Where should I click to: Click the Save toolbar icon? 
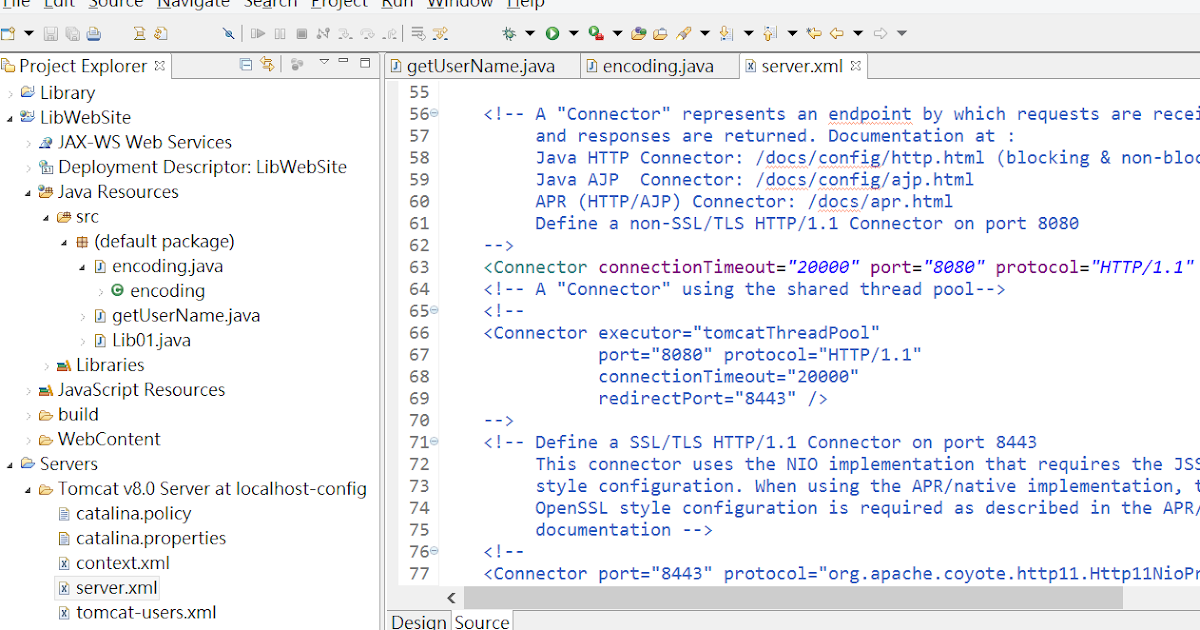pos(51,33)
